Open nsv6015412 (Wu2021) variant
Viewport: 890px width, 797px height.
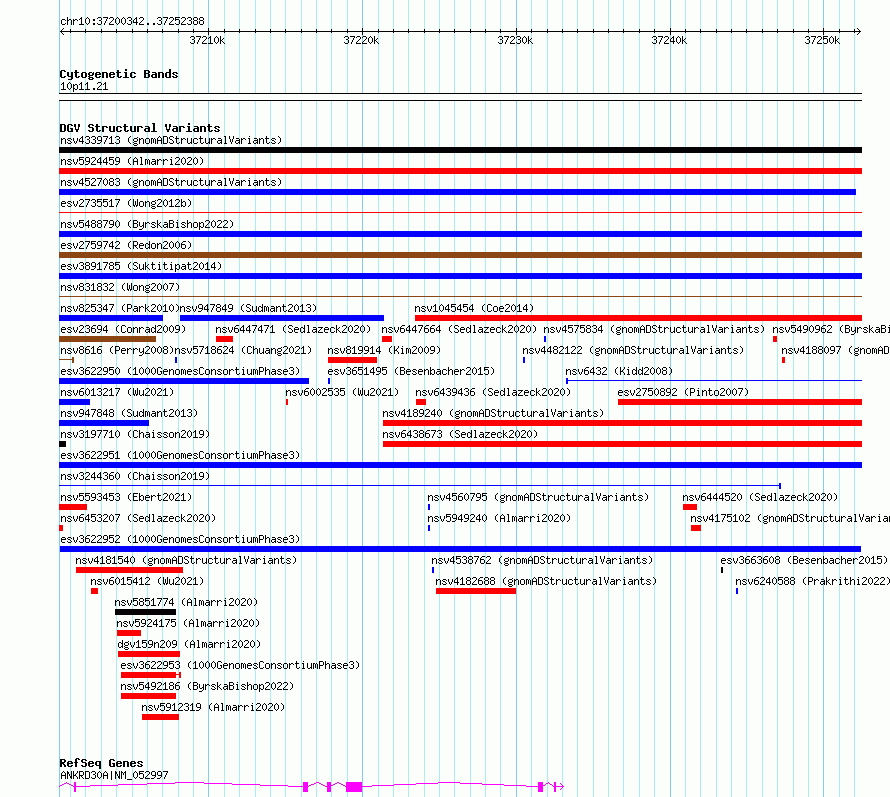147,581
